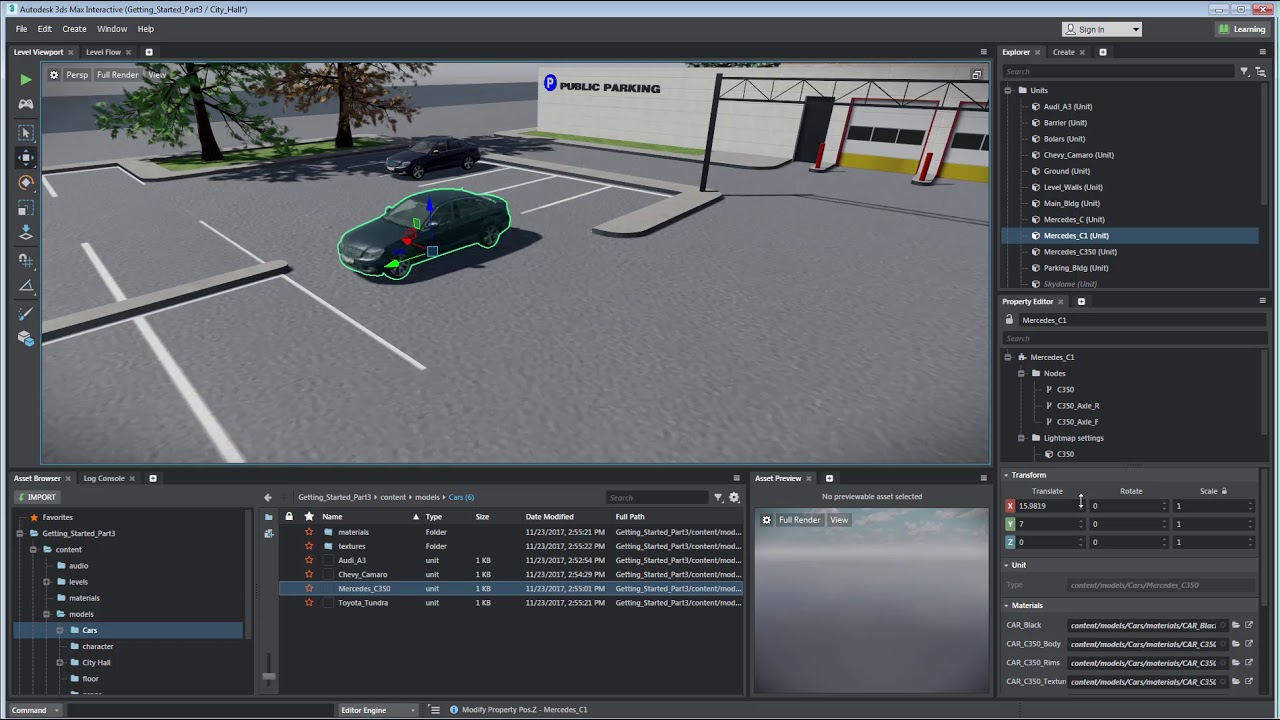The width and height of the screenshot is (1280, 720).
Task: Open the Create menu
Action: [74, 29]
